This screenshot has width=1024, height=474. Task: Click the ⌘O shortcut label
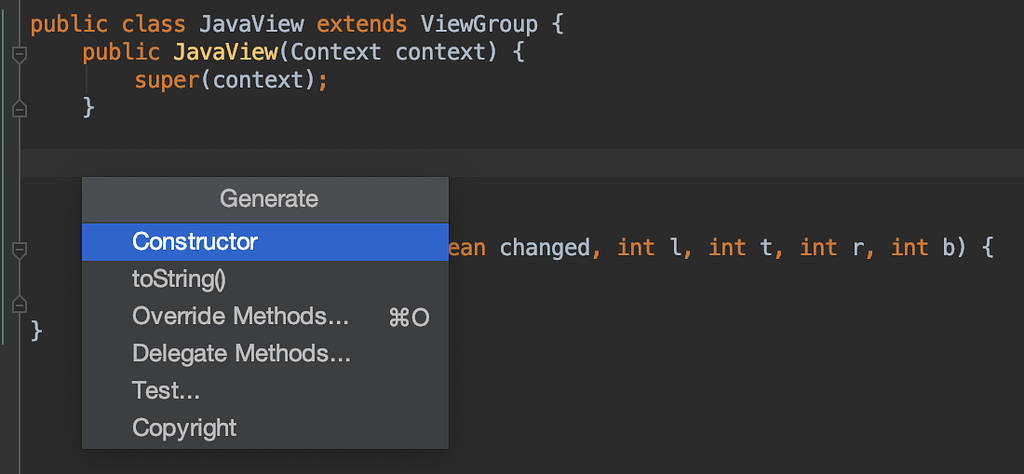409,318
